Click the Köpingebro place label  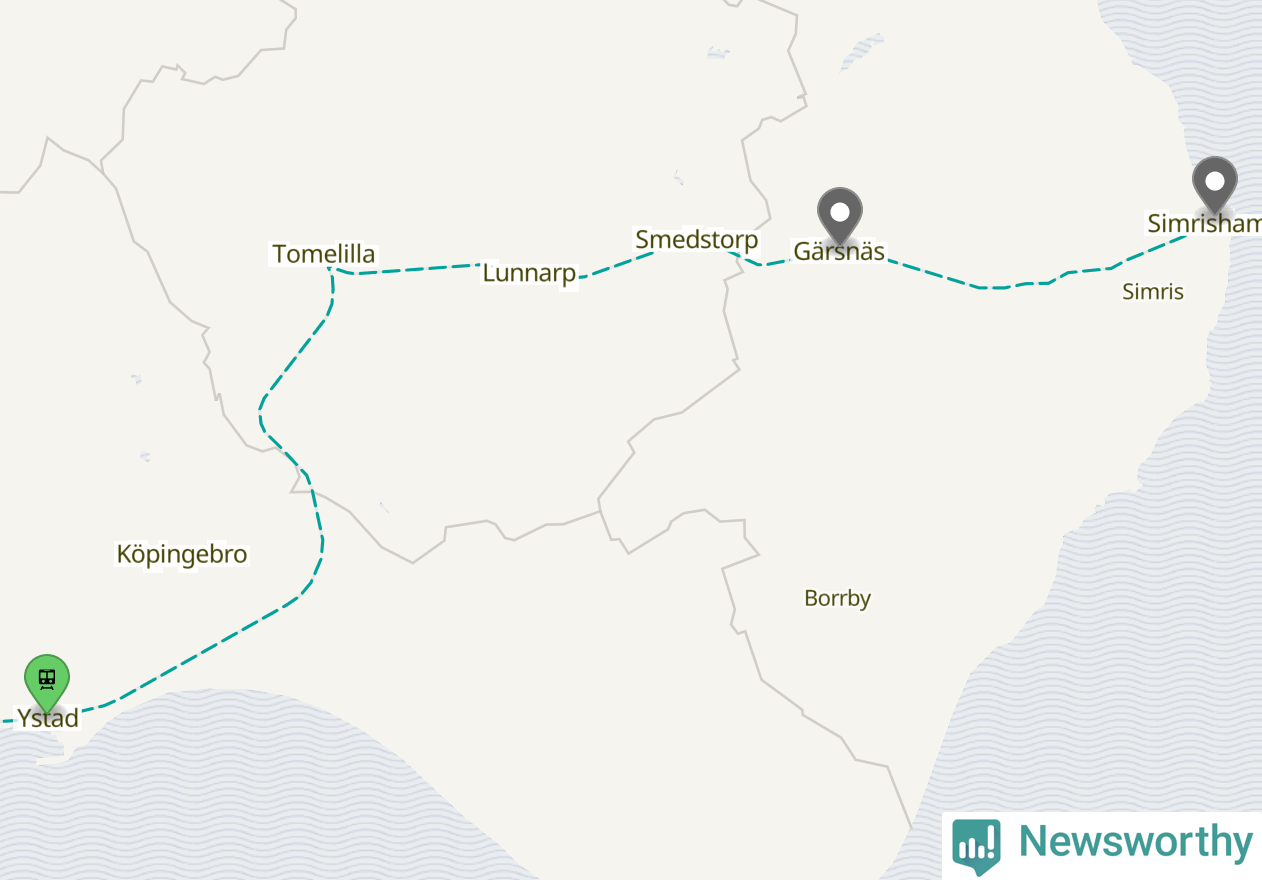[x=182, y=554]
